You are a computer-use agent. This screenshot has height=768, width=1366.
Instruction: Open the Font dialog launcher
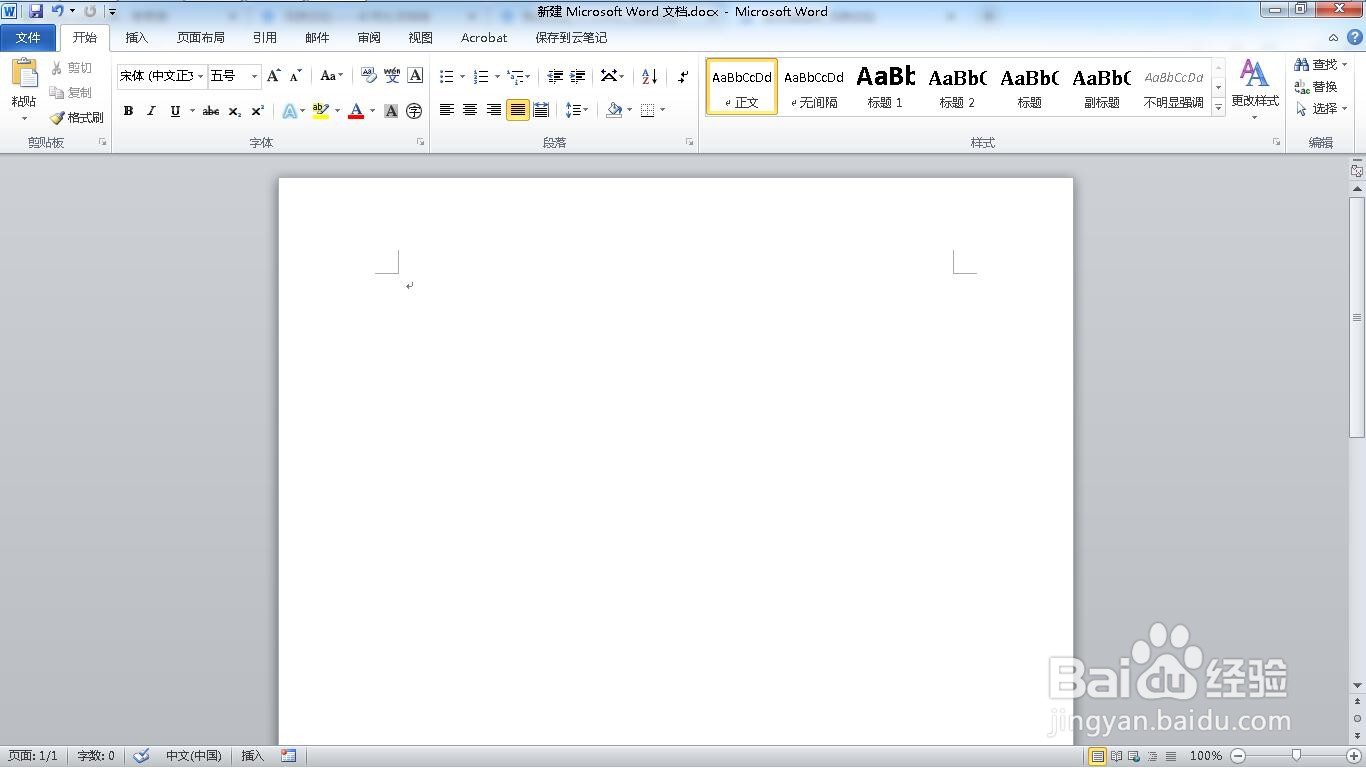coord(421,143)
